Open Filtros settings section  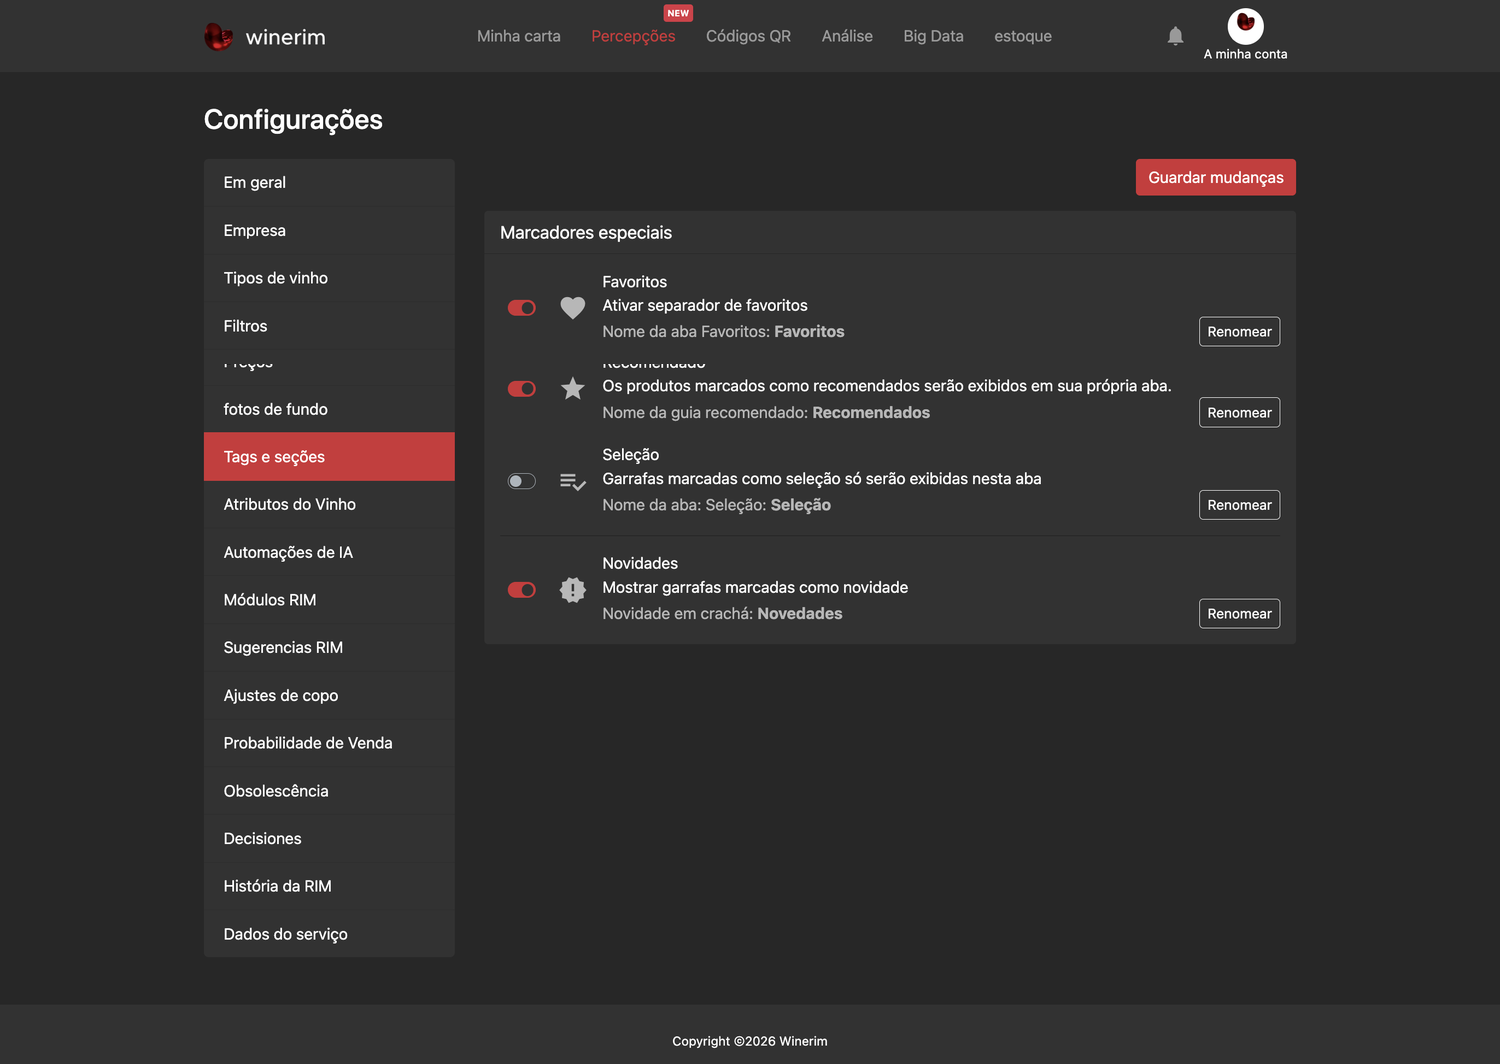(329, 326)
